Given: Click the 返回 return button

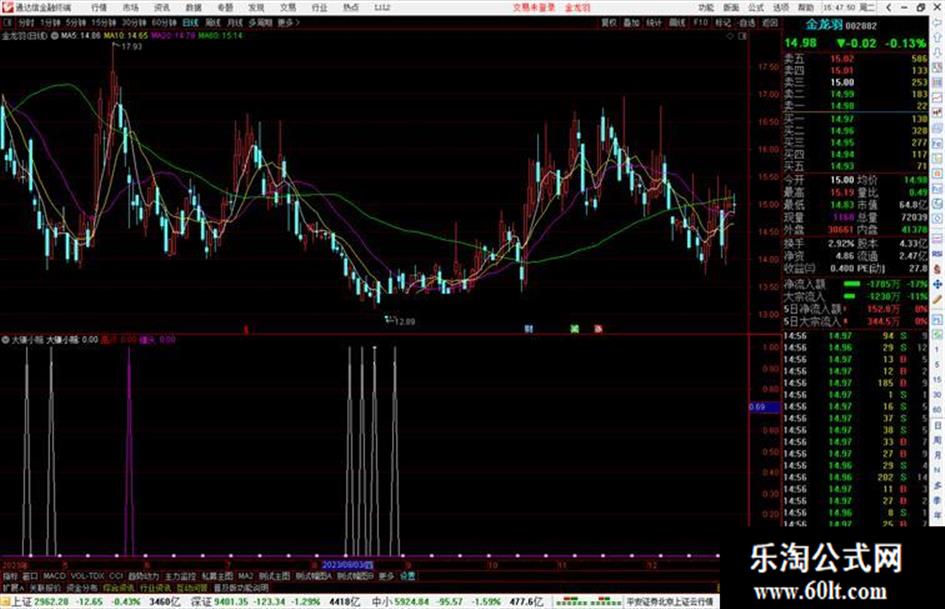Looking at the screenshot, I should [770, 22].
